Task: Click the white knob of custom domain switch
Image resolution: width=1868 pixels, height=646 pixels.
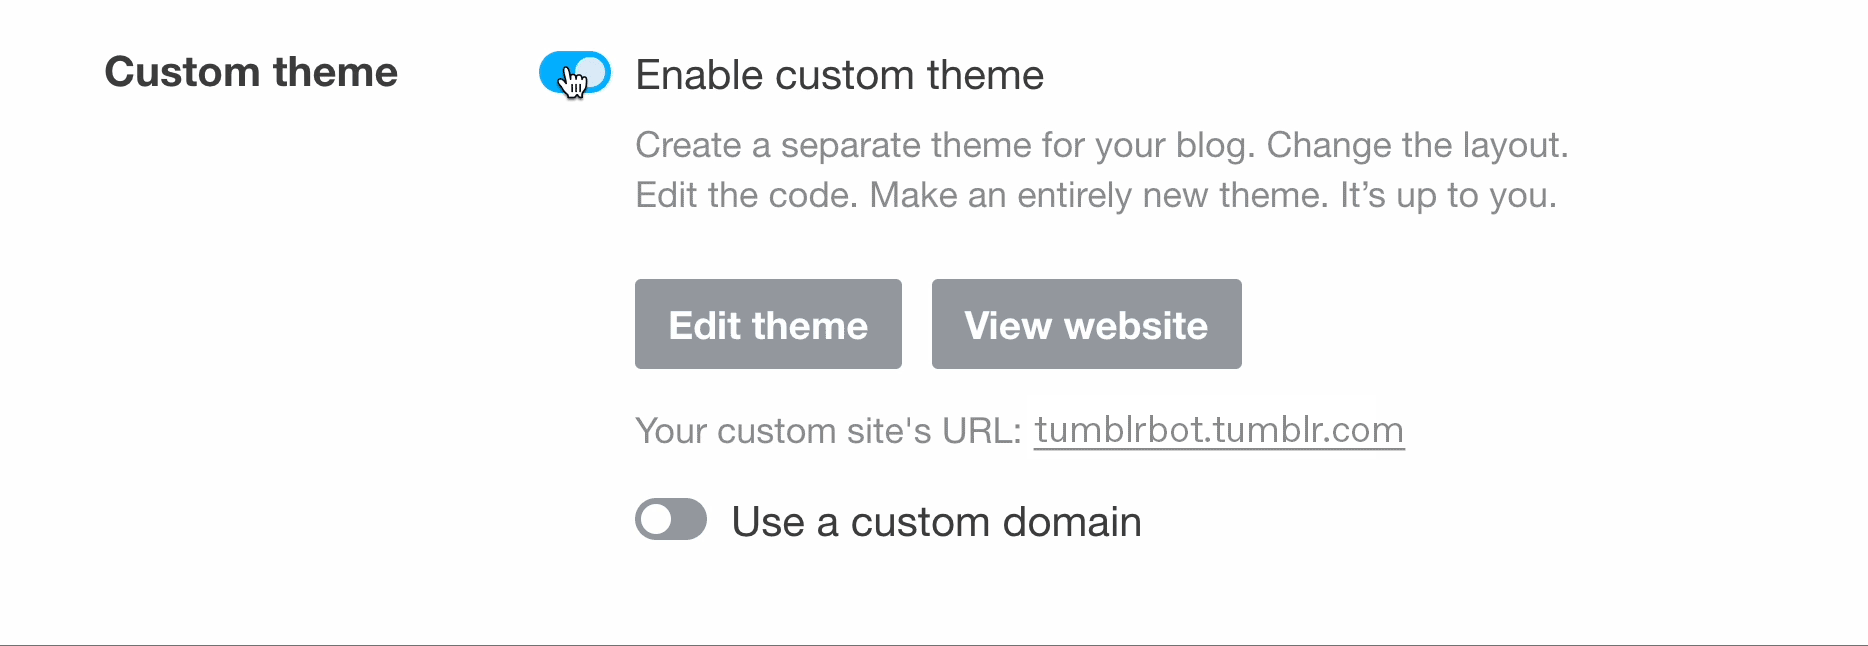Action: [657, 519]
